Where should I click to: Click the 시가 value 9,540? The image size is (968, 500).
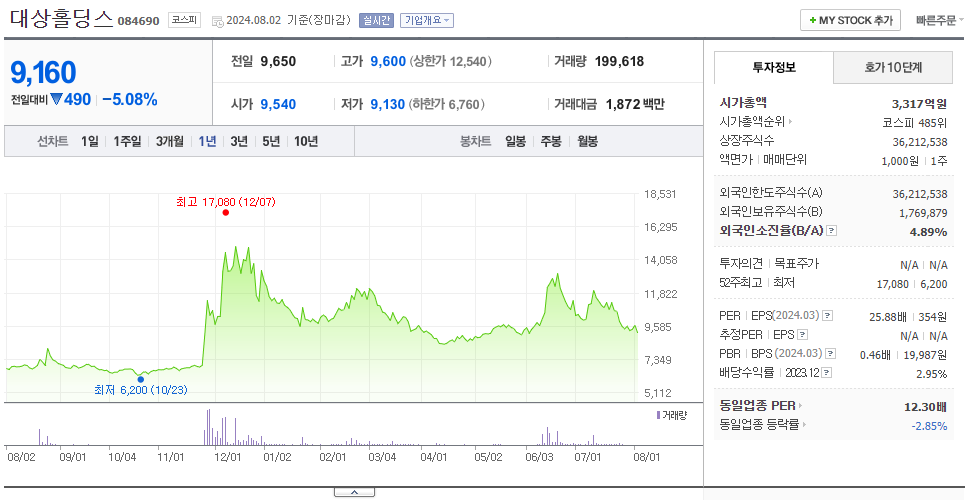[x=278, y=104]
